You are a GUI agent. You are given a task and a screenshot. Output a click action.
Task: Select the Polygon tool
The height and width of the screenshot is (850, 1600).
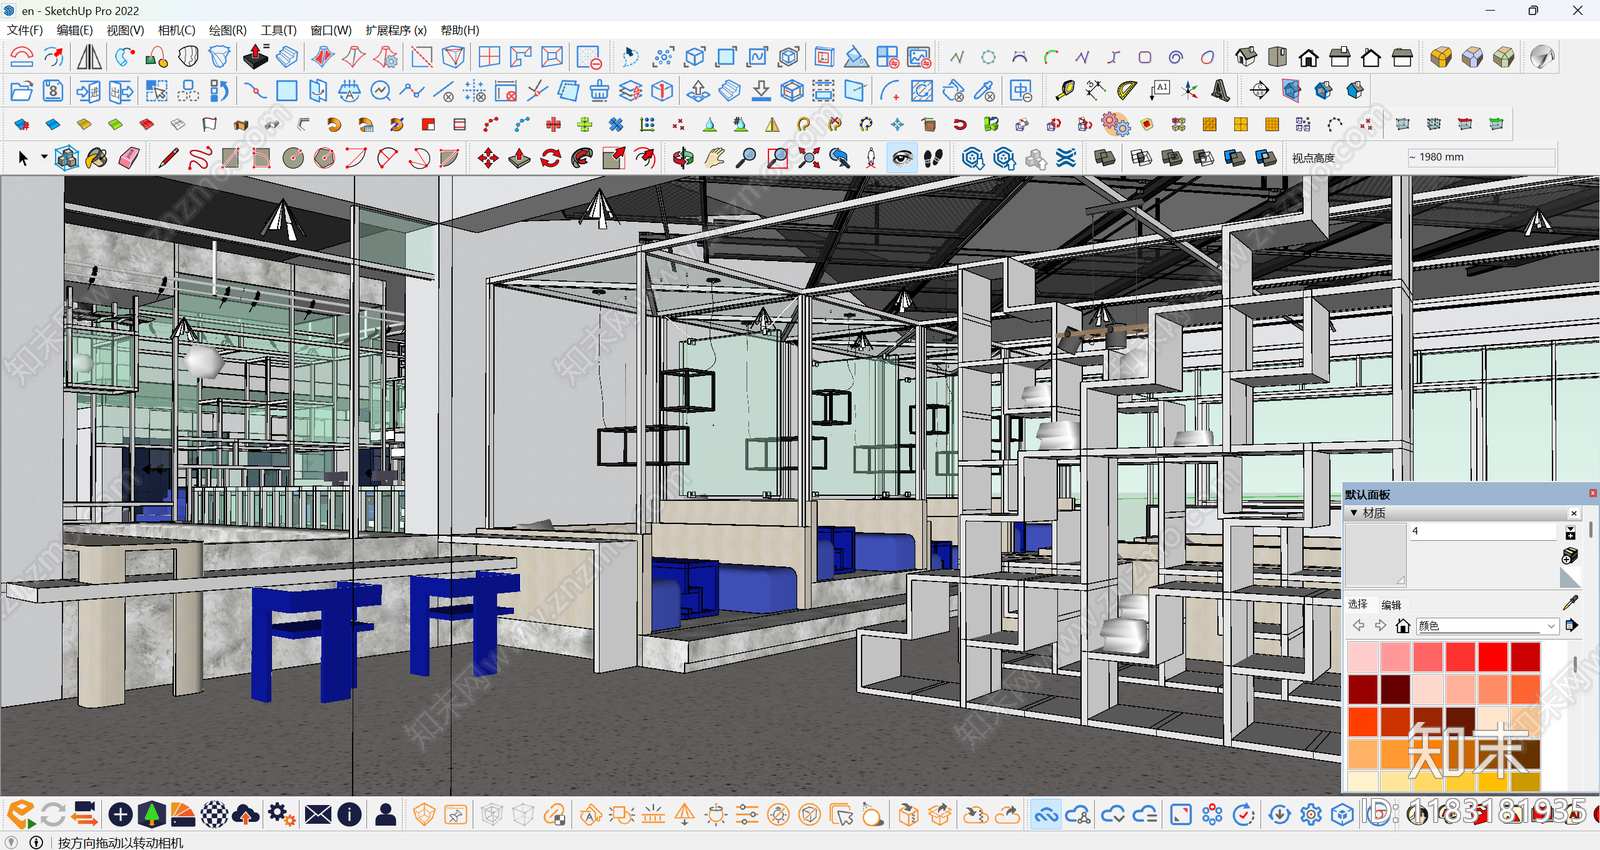(x=324, y=158)
